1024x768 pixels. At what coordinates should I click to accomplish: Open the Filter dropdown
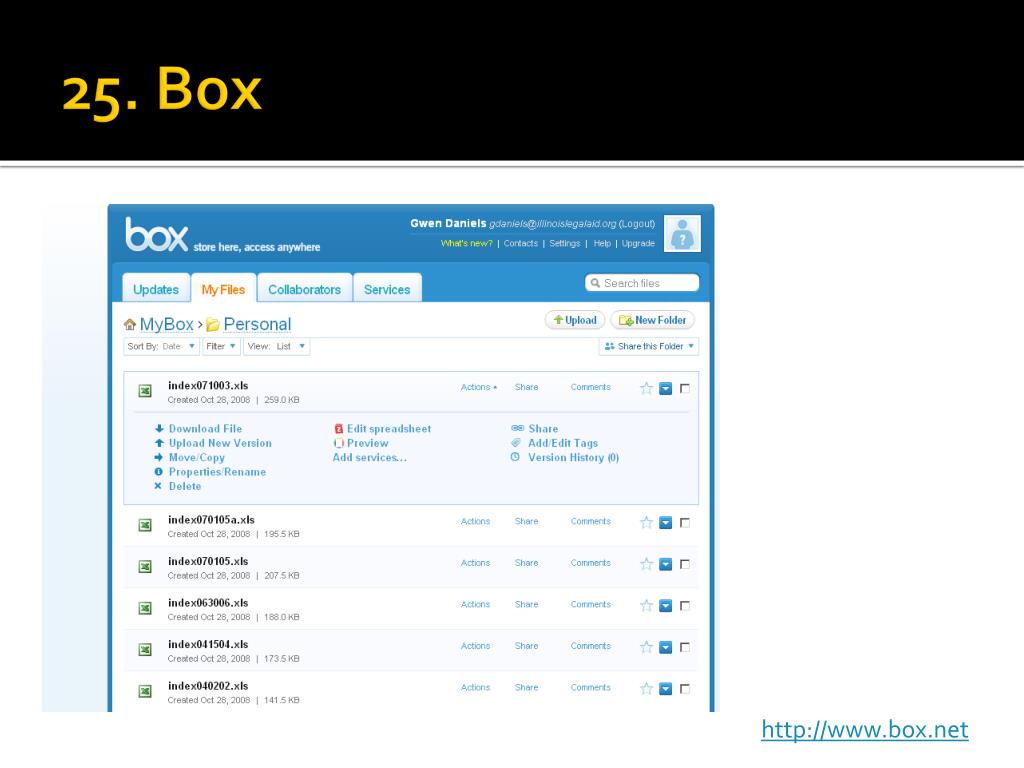[x=221, y=346]
